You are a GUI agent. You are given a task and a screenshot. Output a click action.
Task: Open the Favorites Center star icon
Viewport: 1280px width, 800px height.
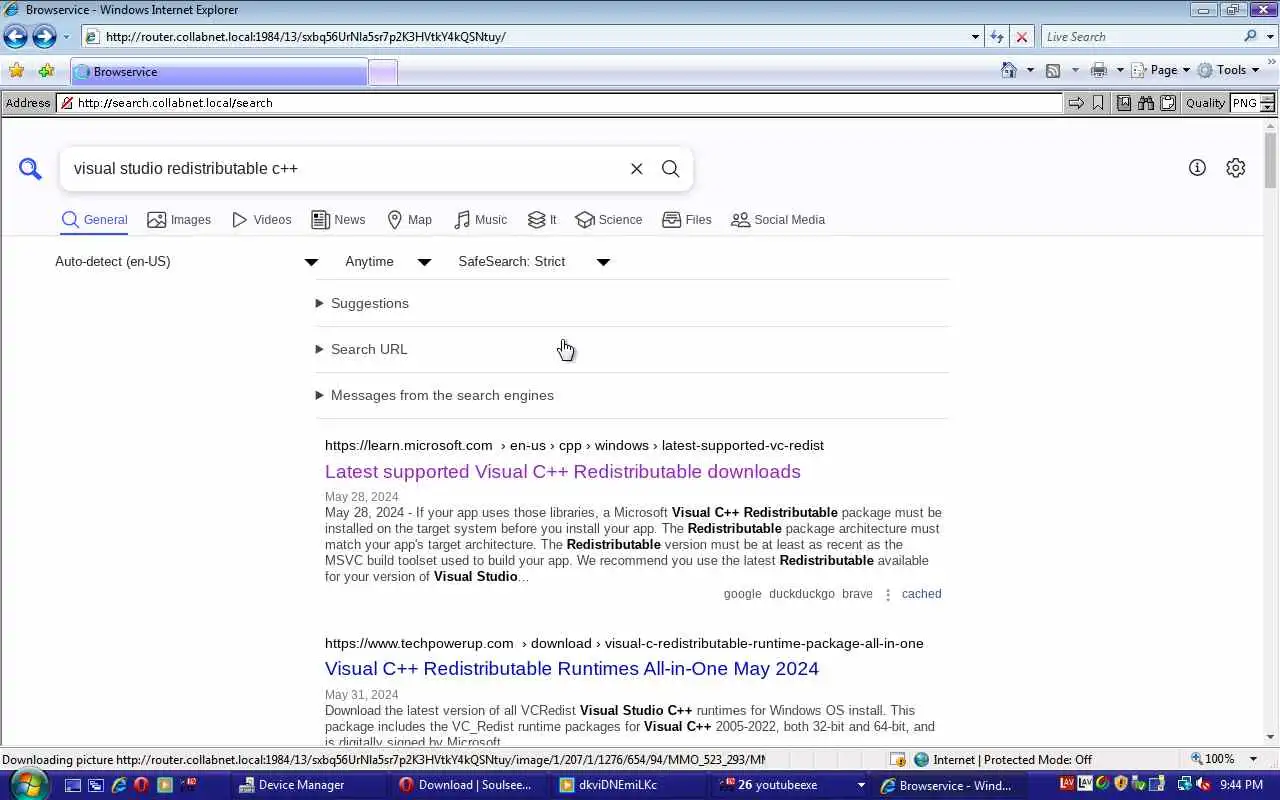pos(16,71)
